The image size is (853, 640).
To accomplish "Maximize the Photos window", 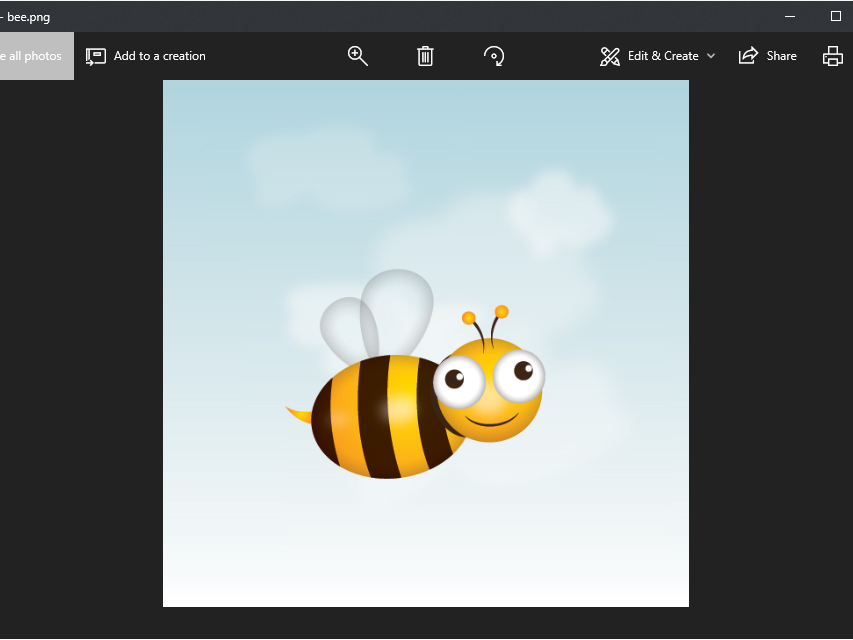I will coord(836,16).
